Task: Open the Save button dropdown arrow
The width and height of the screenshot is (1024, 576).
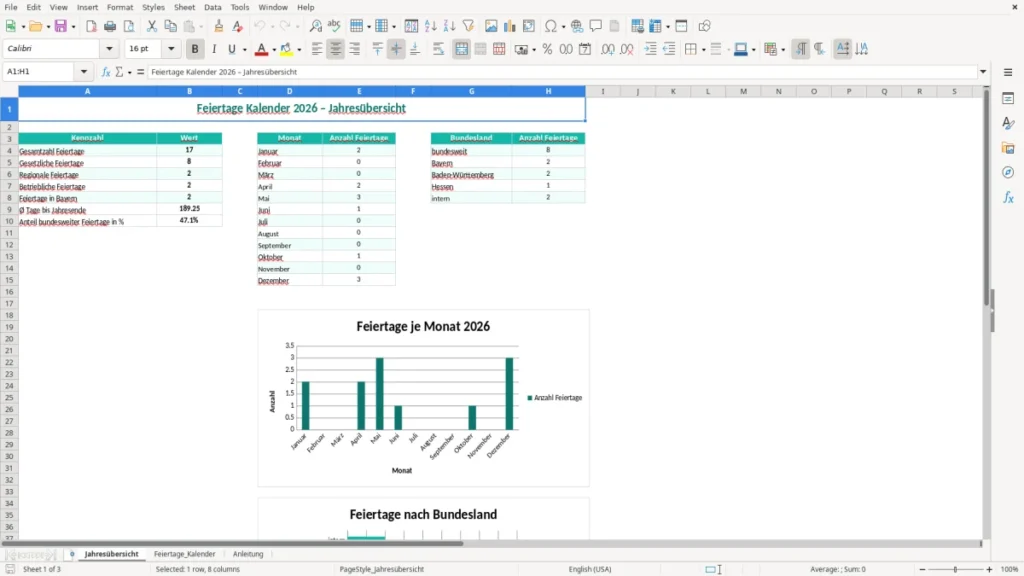Action: click(x=73, y=27)
